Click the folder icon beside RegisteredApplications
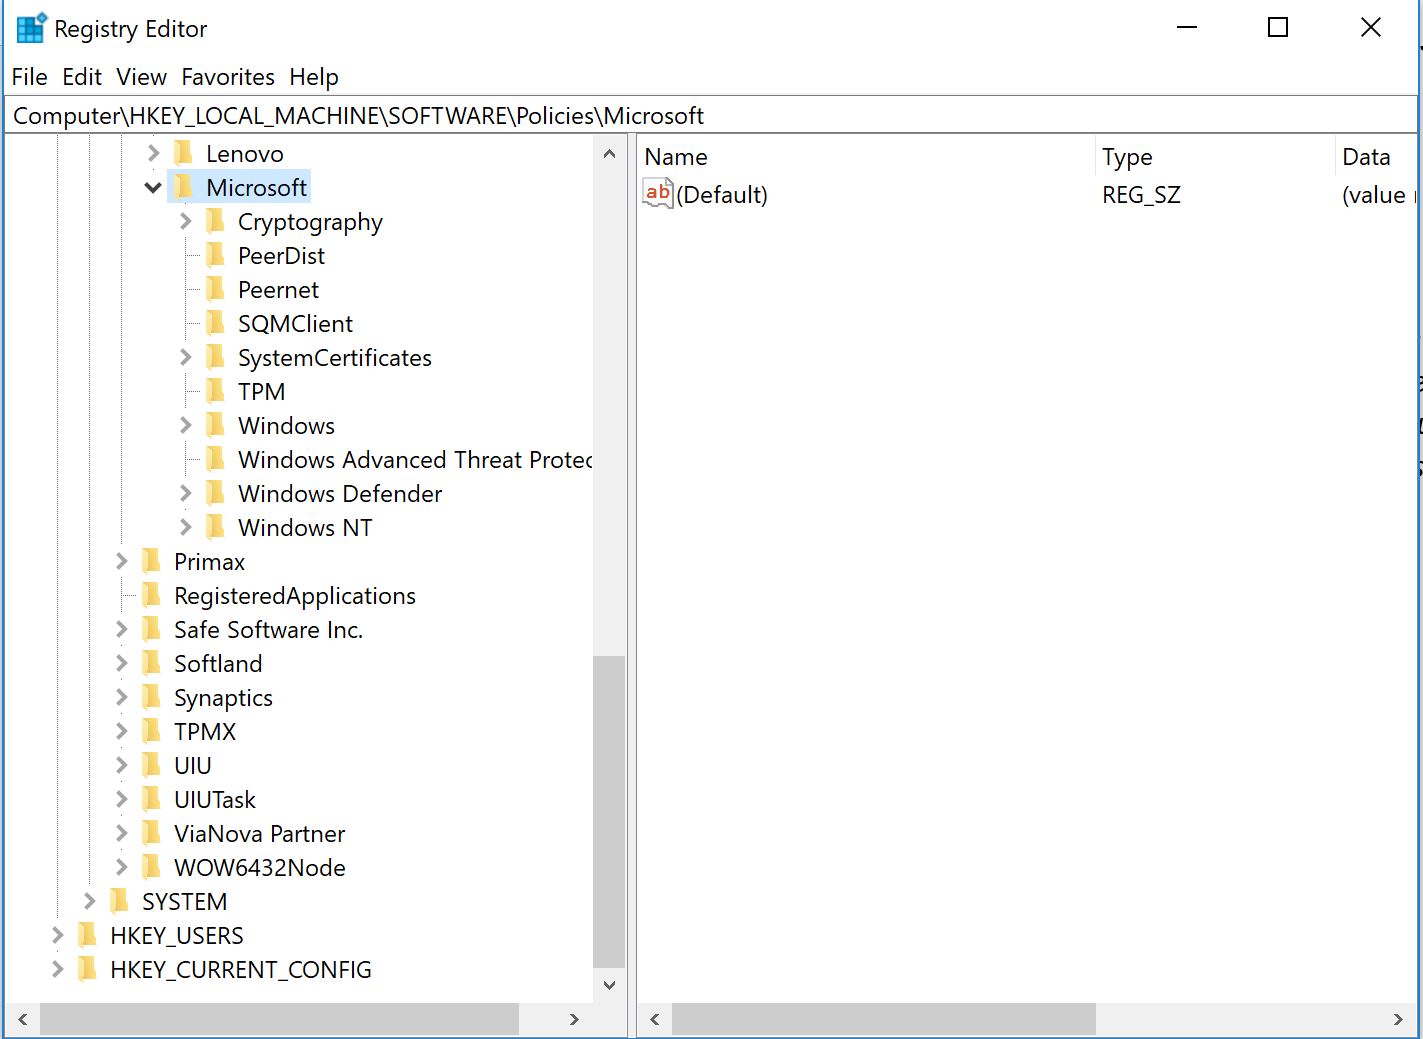The width and height of the screenshot is (1423, 1039). pyautogui.click(x=151, y=595)
